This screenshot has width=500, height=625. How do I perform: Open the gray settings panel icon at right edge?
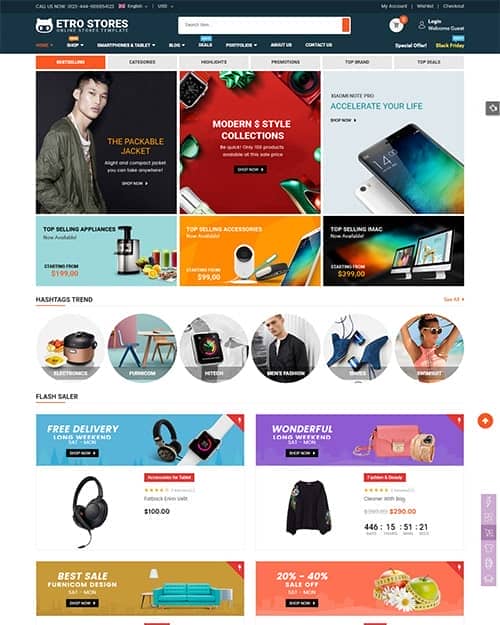pyautogui.click(x=492, y=108)
